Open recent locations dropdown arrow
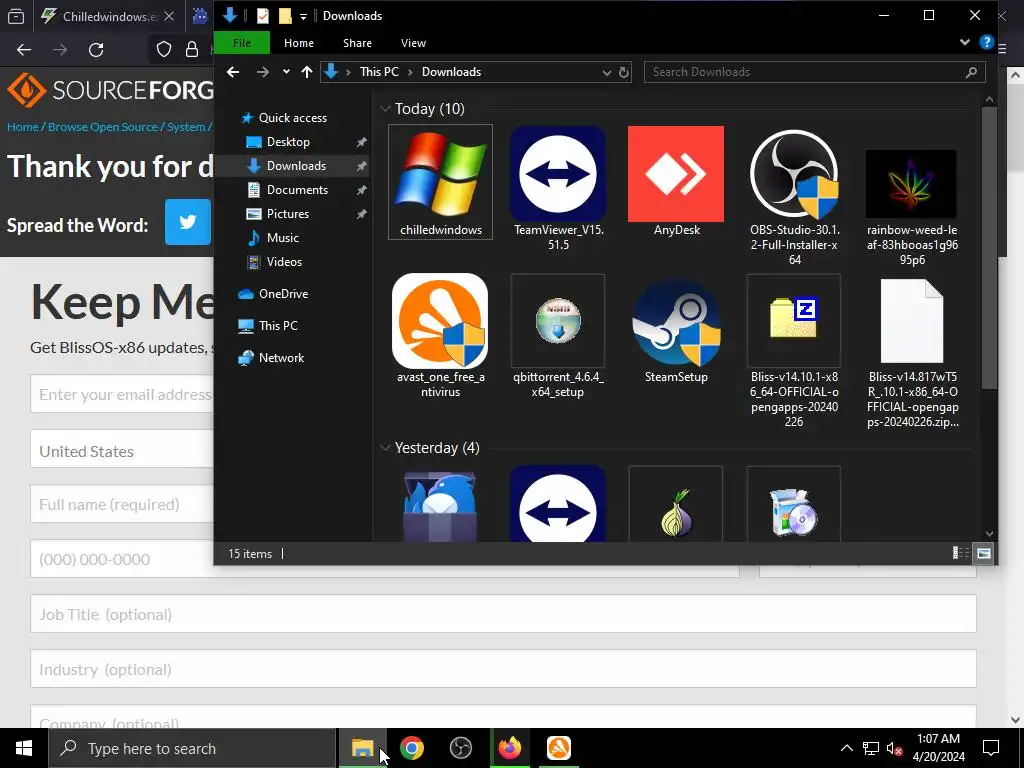Screen dimensions: 1024x768 point(286,72)
